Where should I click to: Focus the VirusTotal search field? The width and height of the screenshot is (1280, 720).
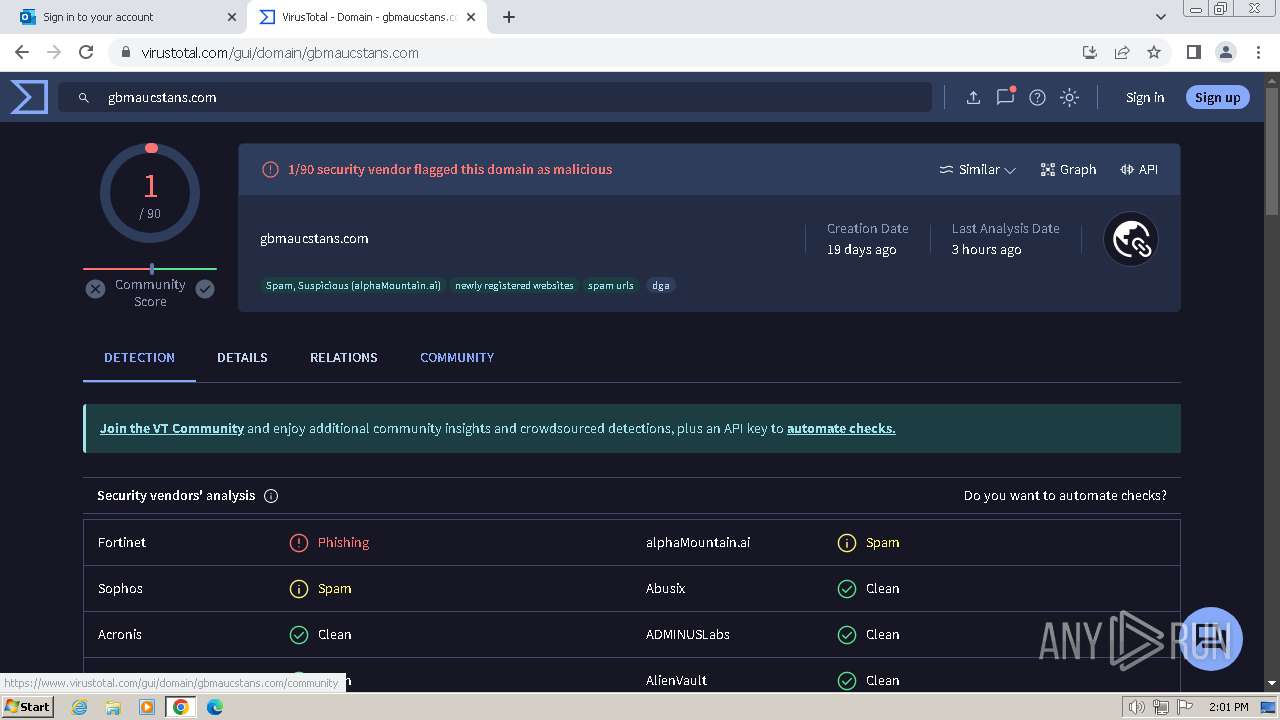(x=495, y=97)
